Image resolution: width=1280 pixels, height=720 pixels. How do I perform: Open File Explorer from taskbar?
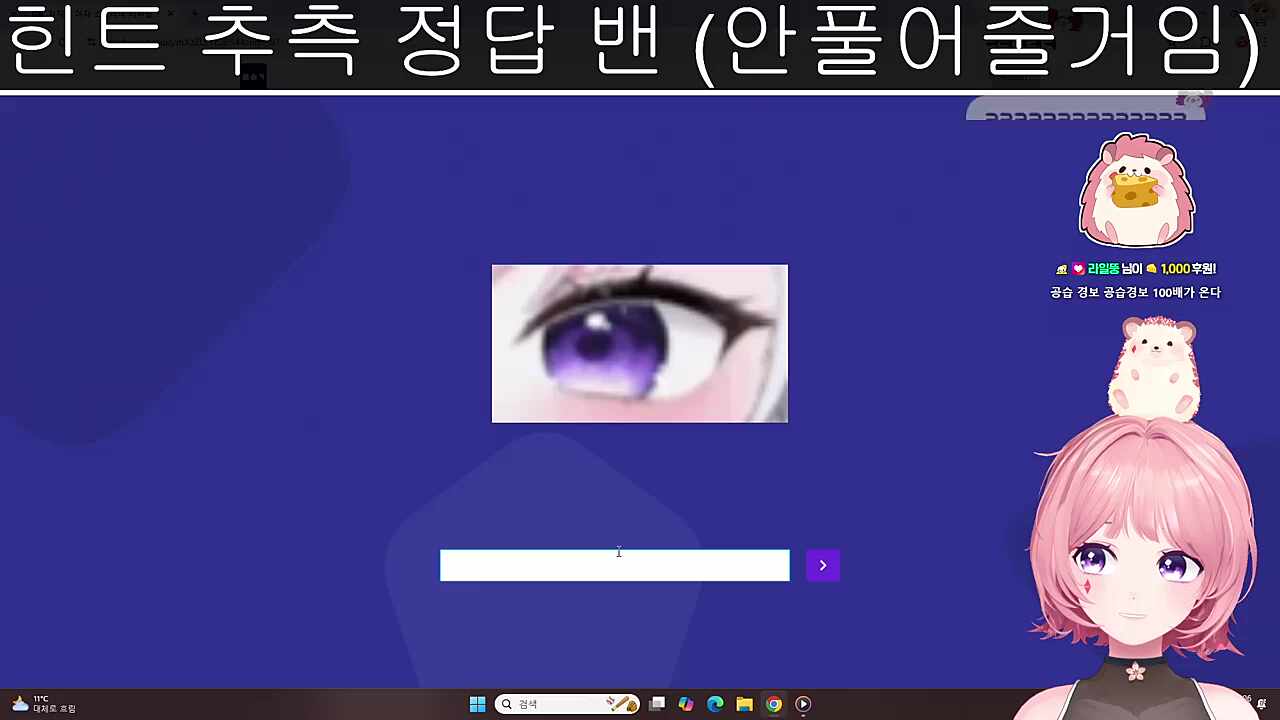click(x=744, y=704)
